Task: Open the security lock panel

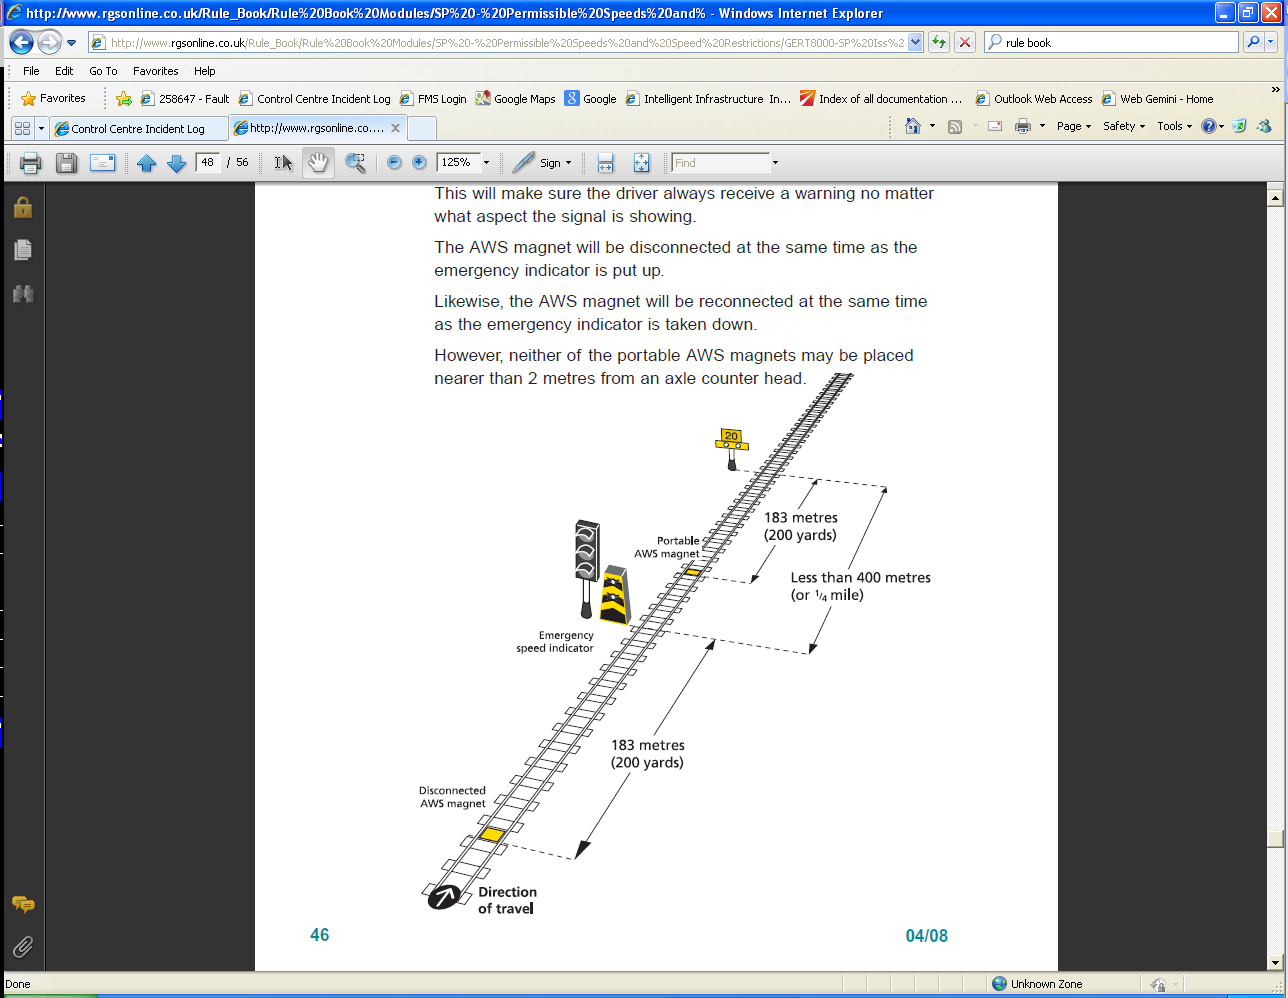Action: coord(23,207)
